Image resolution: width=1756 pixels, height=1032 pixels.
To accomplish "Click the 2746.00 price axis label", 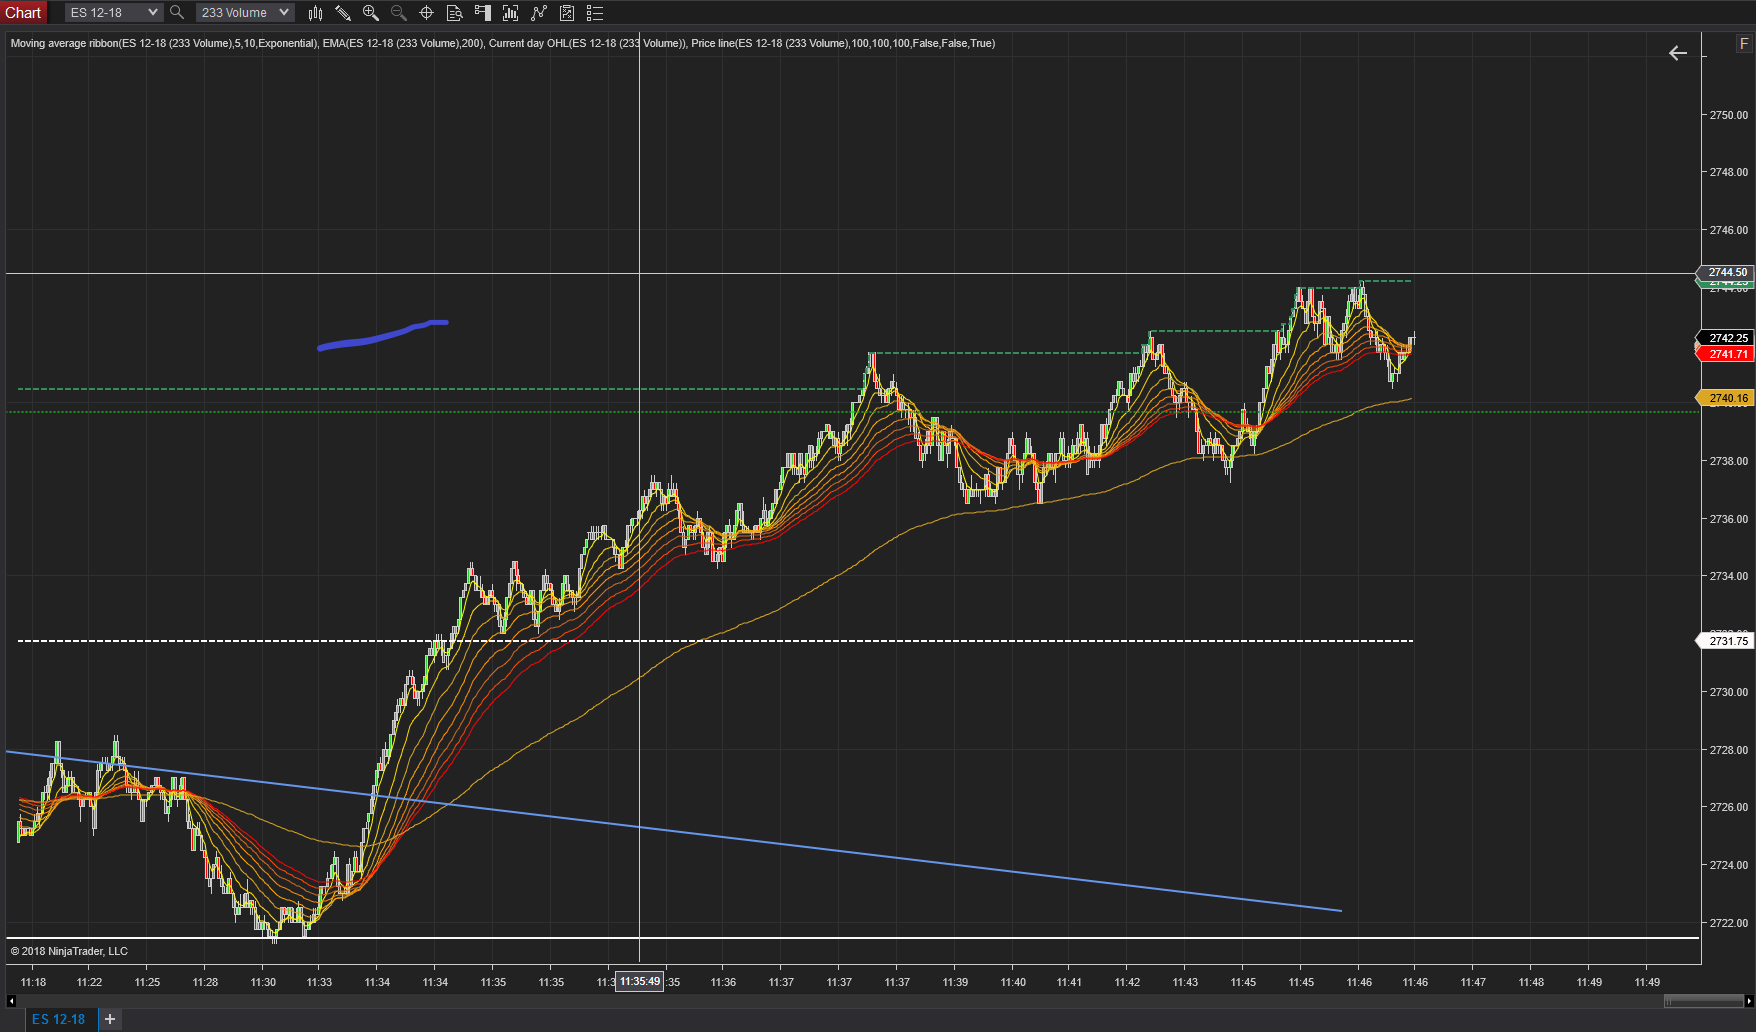I will point(1729,230).
